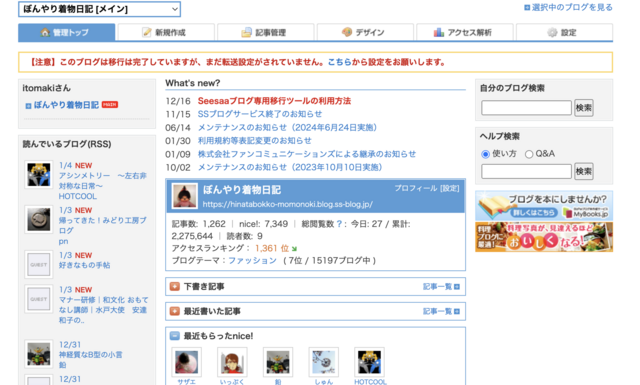640x385 pixels.
Task: Open the blog selector dropdown ぼんやり着物日記 [メイン]
Action: click(x=99, y=9)
